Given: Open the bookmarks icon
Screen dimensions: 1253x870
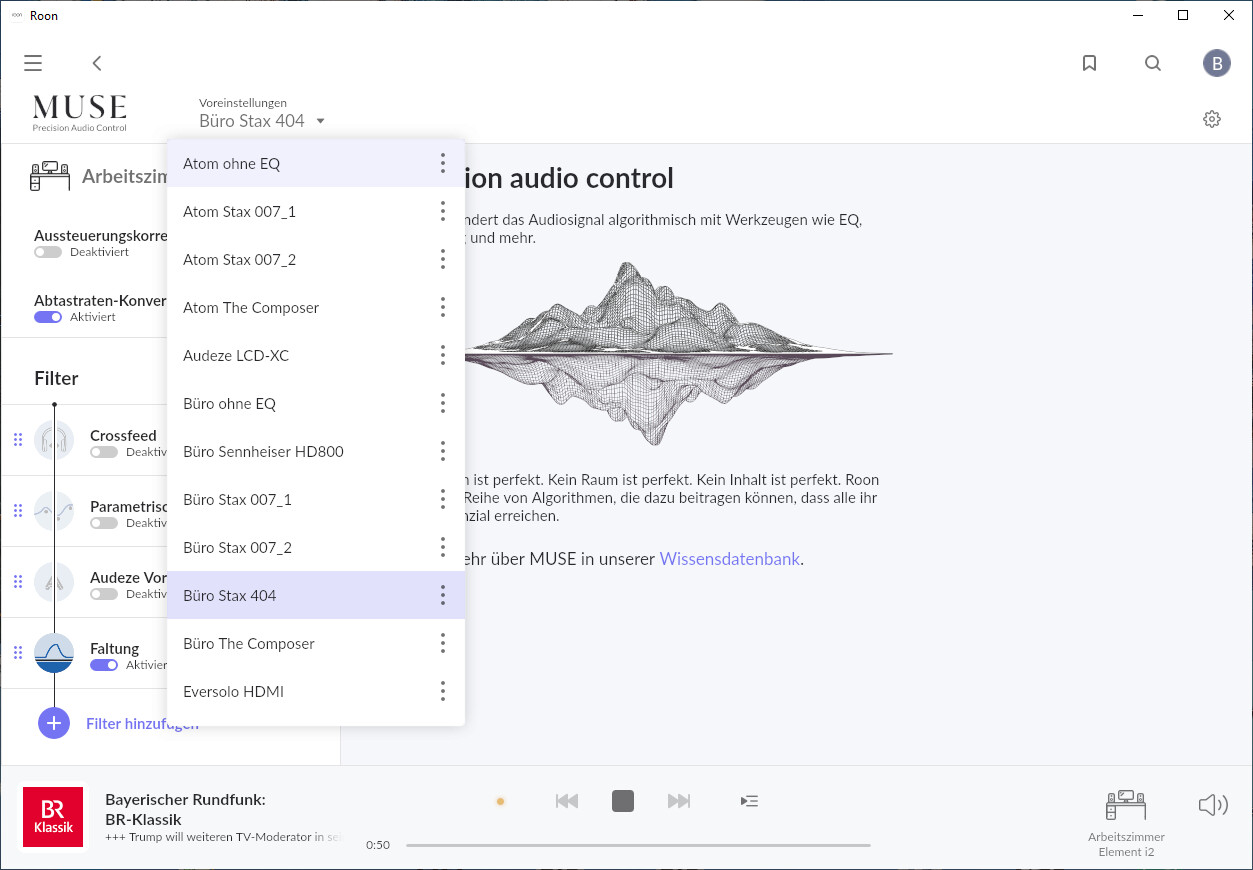Looking at the screenshot, I should click(1090, 63).
